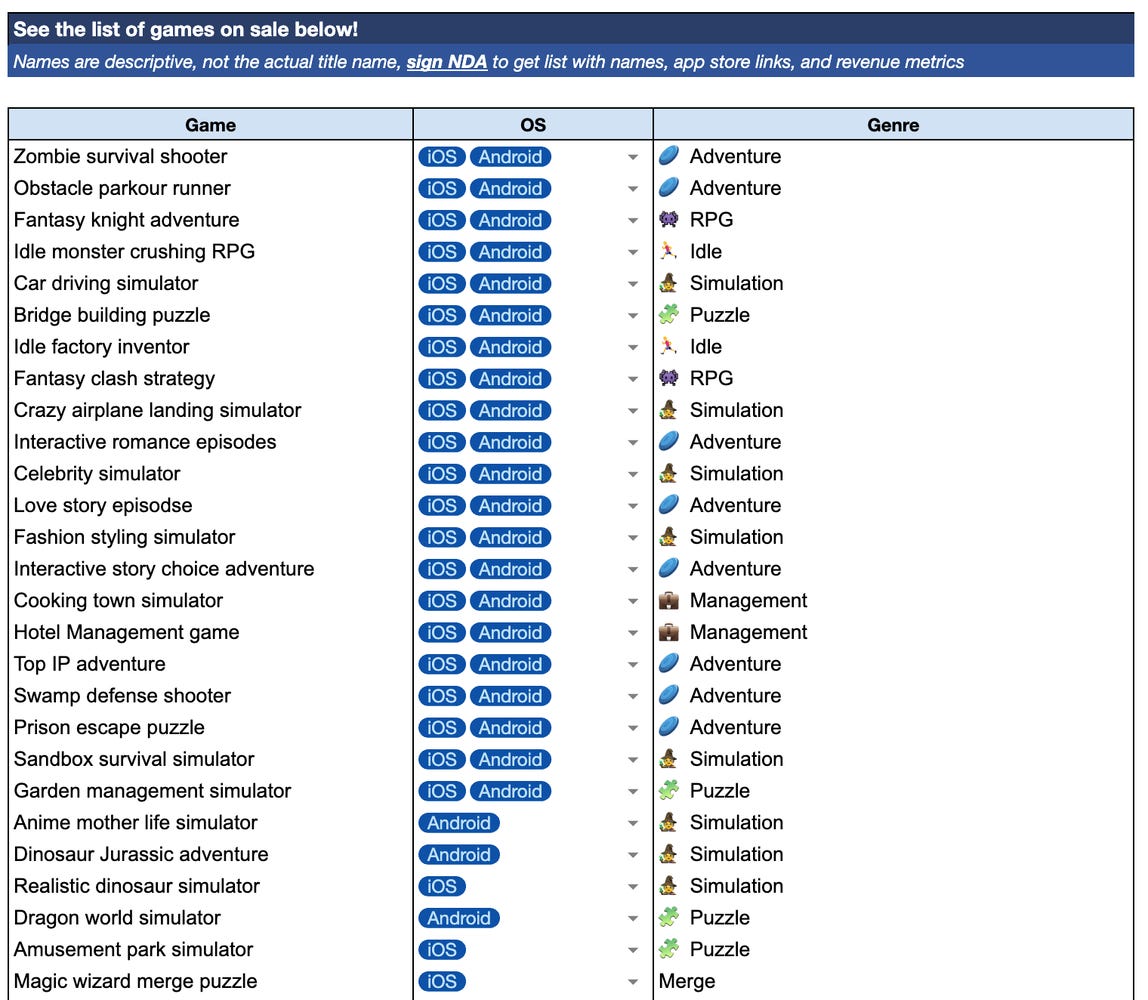Screen dimensions: 1148x1000
Task: Click Simulation icon for Car driving simulator
Action: (668, 283)
